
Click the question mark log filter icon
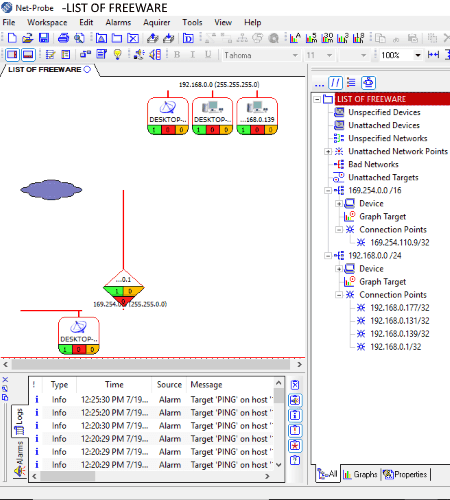[295, 460]
